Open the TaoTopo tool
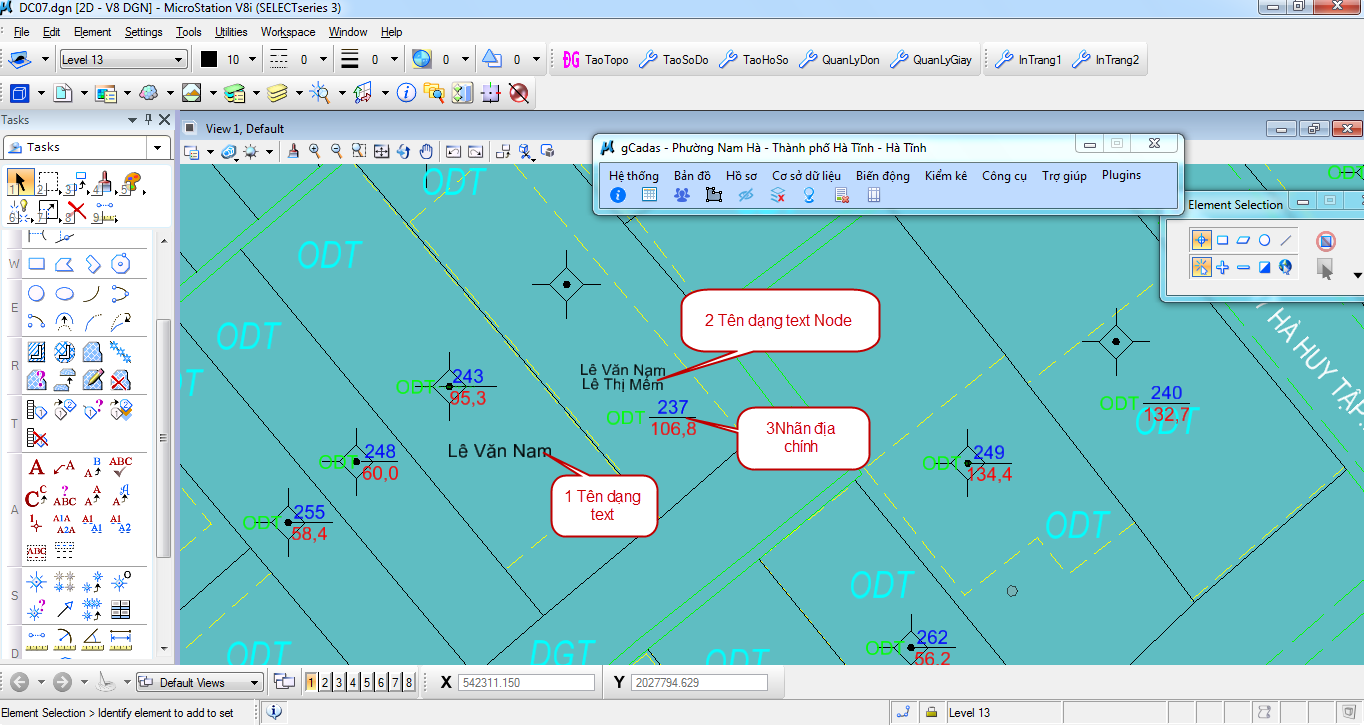This screenshot has height=725, width=1364. click(x=596, y=60)
